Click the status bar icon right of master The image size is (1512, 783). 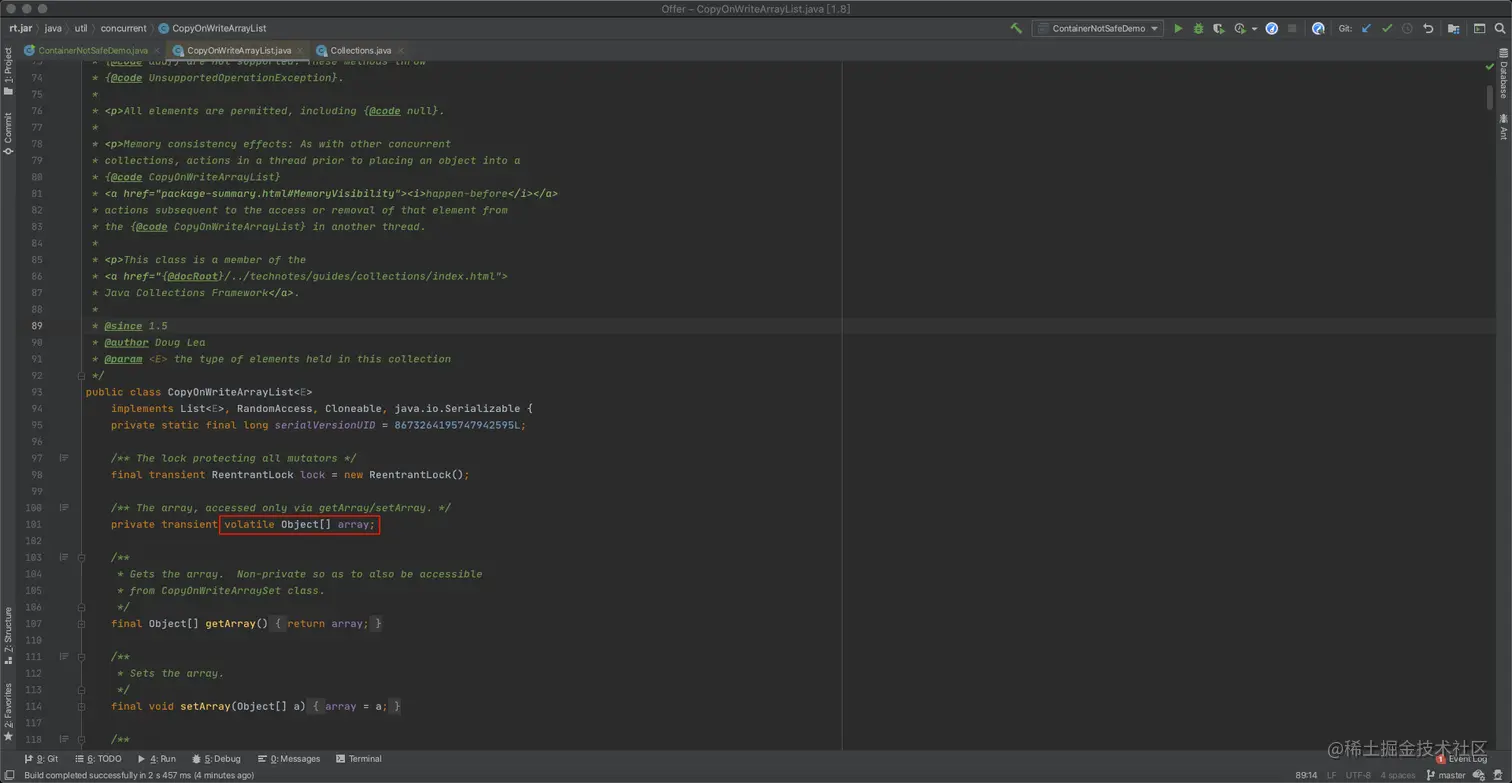(1479, 775)
